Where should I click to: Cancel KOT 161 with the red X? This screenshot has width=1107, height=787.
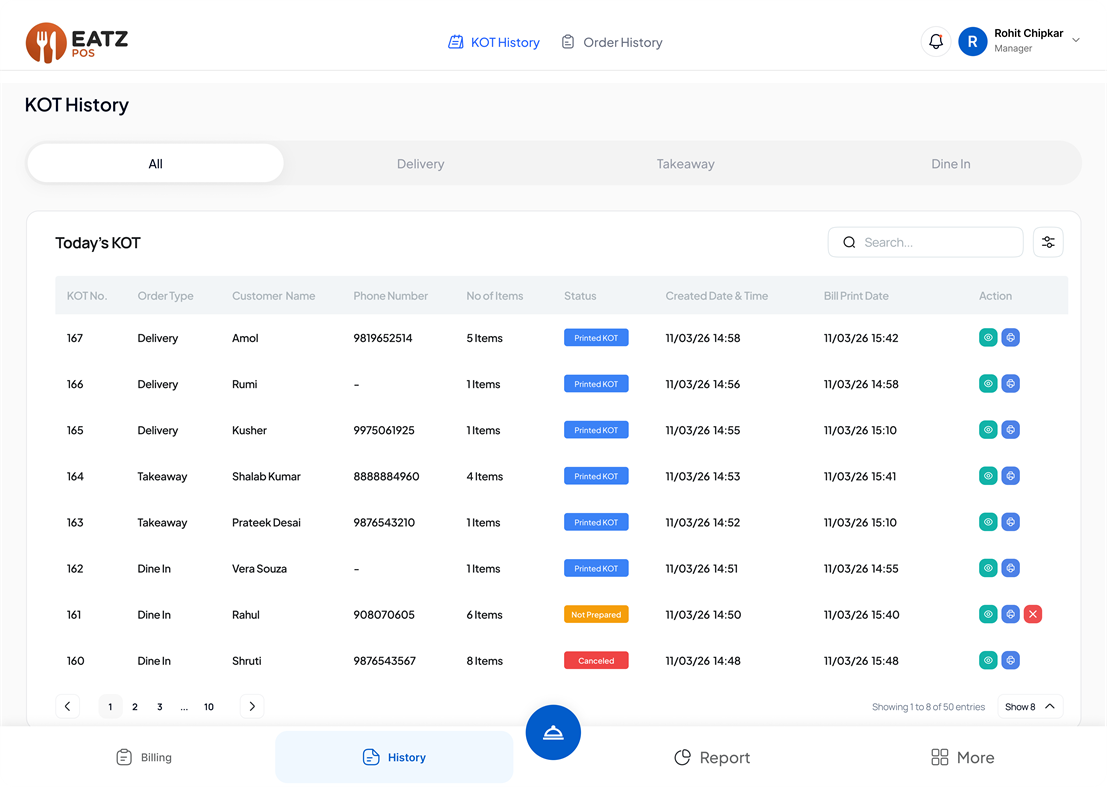pyautogui.click(x=1033, y=614)
